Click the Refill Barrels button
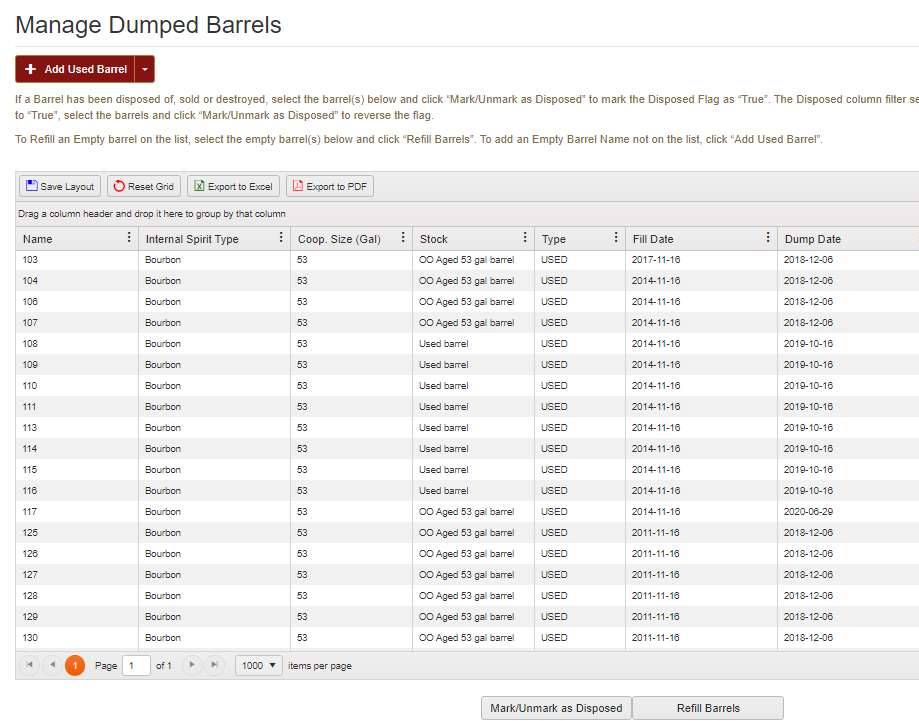This screenshot has height=721, width=919. [708, 708]
